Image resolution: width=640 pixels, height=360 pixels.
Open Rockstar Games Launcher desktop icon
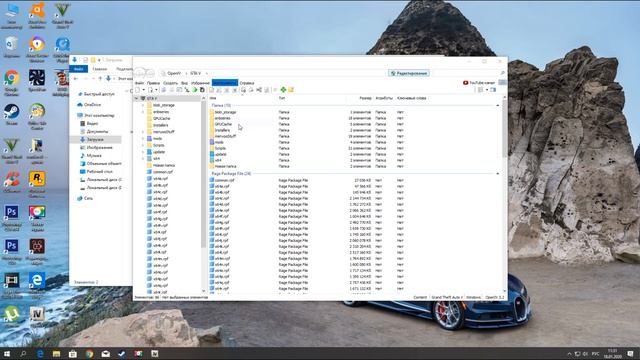[x=37, y=184]
